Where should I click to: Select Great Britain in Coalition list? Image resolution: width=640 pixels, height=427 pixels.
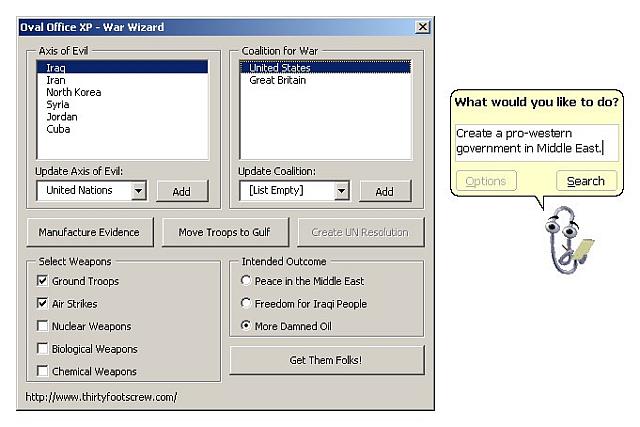click(x=325, y=80)
